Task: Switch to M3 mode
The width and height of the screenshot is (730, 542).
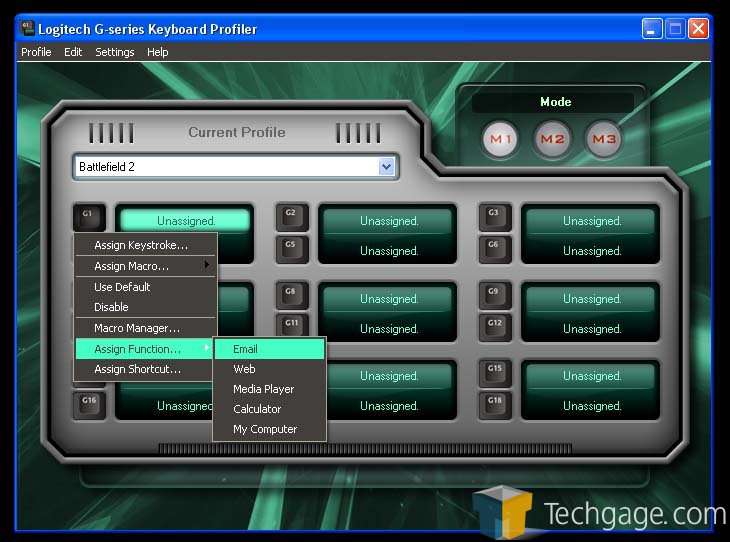Action: pos(604,139)
